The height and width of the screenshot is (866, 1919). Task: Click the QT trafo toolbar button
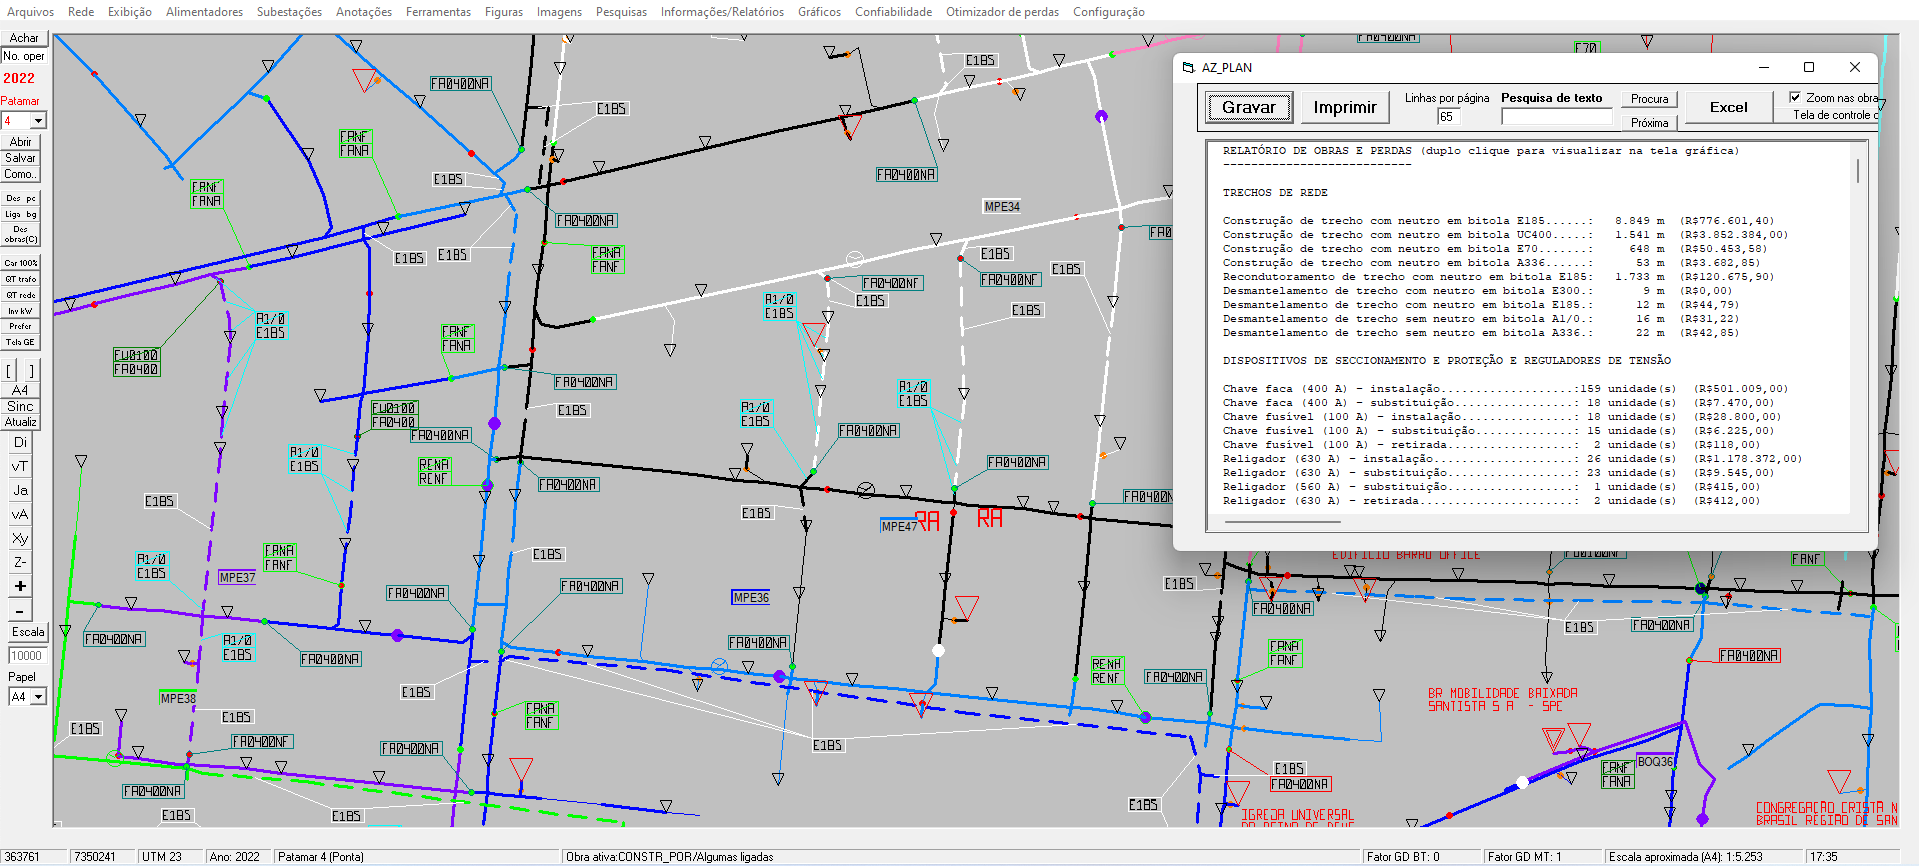tap(20, 279)
